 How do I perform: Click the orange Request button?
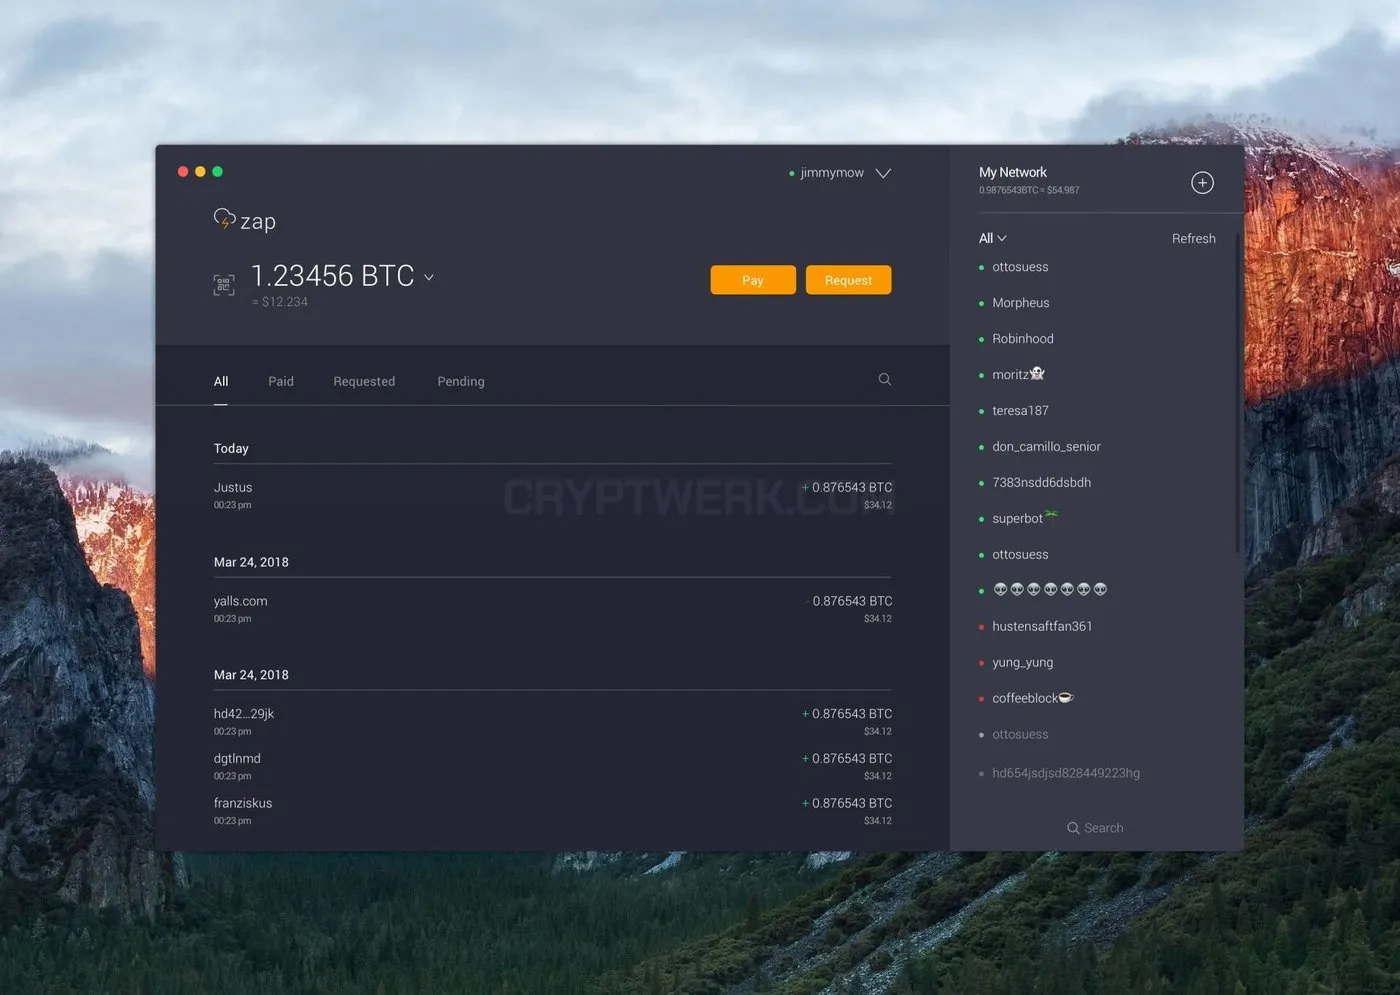(848, 280)
